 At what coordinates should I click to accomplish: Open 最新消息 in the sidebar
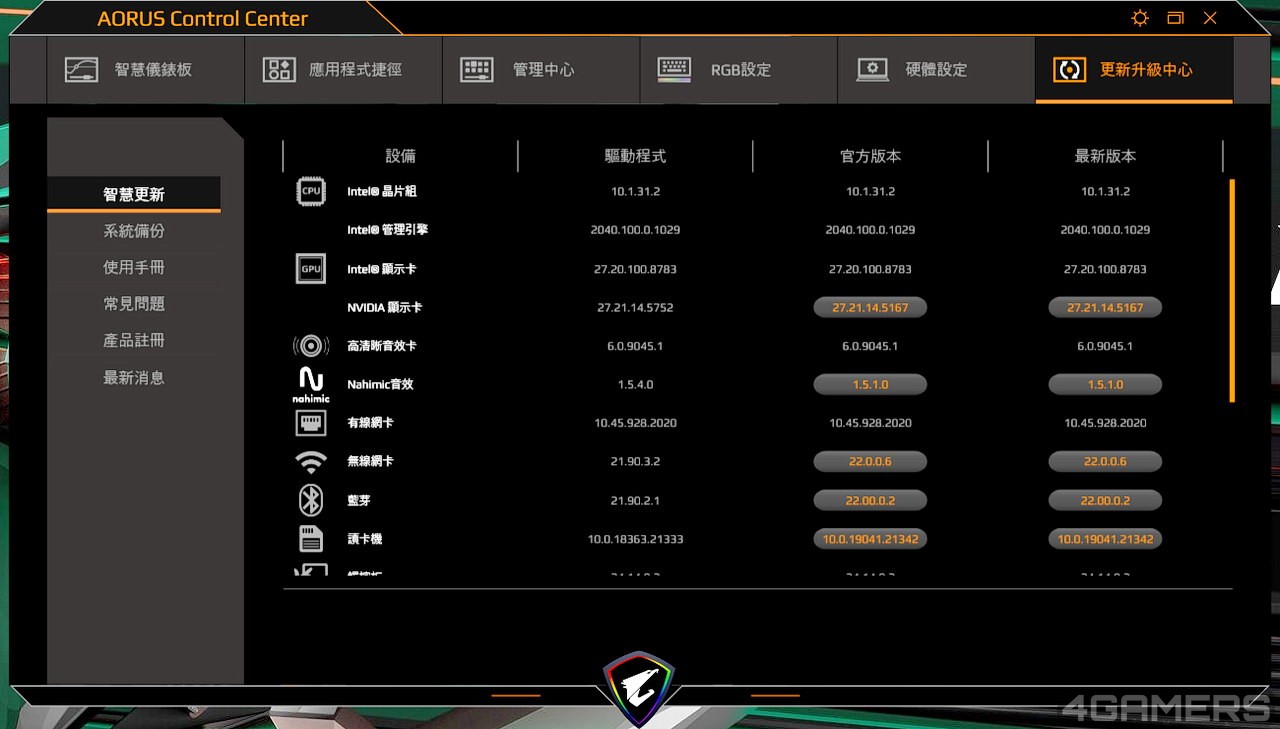pos(134,378)
